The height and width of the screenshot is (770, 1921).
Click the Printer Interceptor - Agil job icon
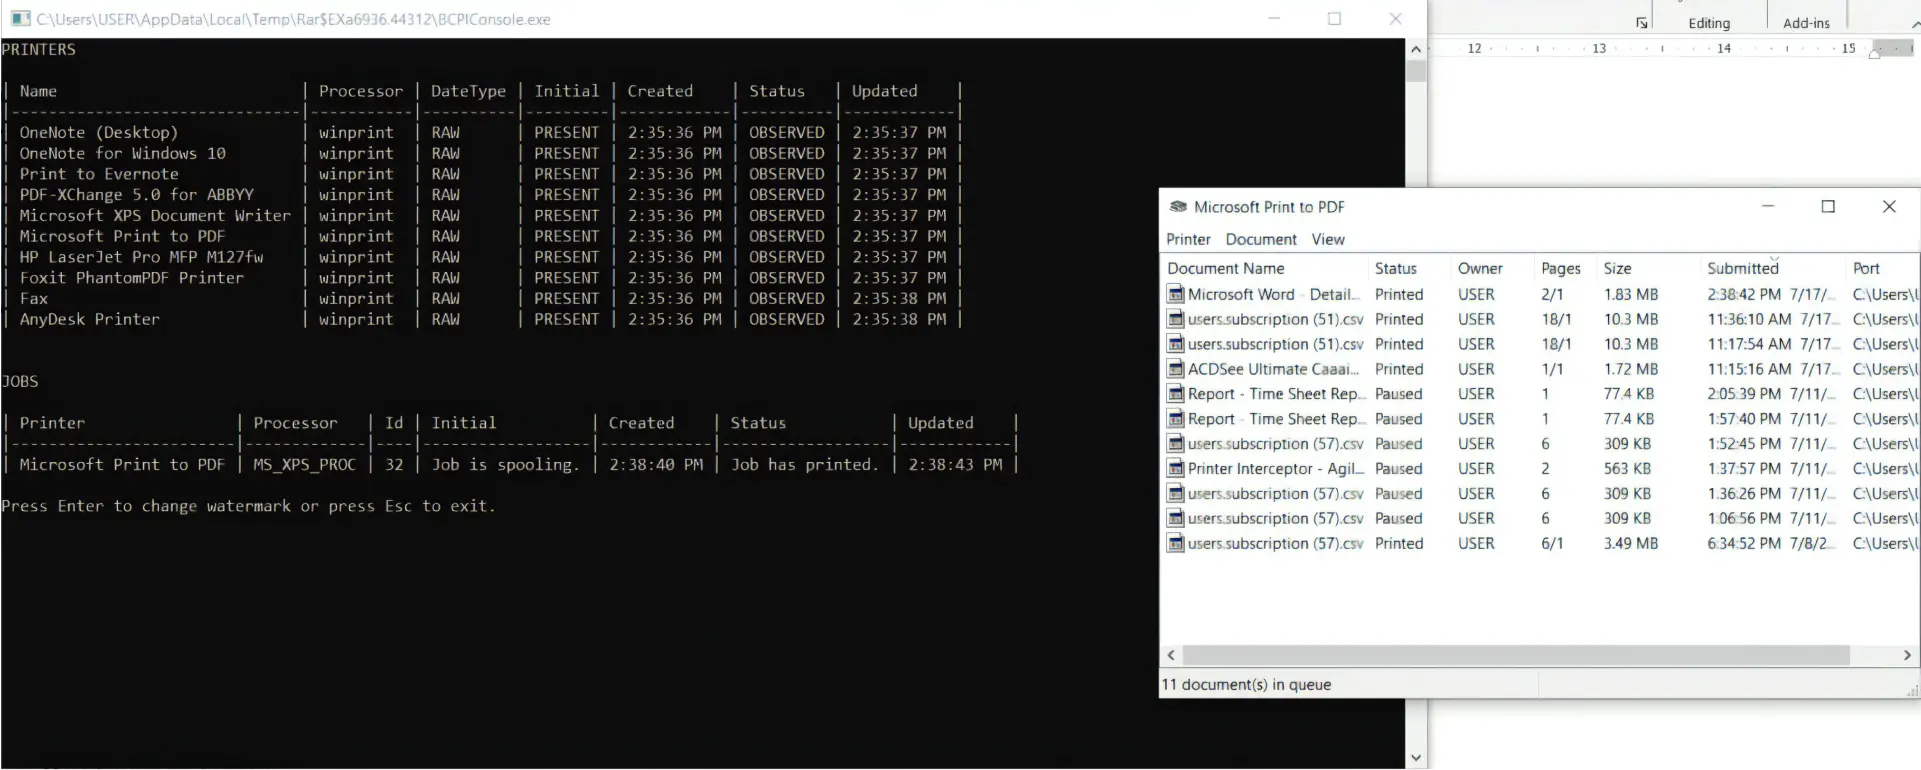1176,469
